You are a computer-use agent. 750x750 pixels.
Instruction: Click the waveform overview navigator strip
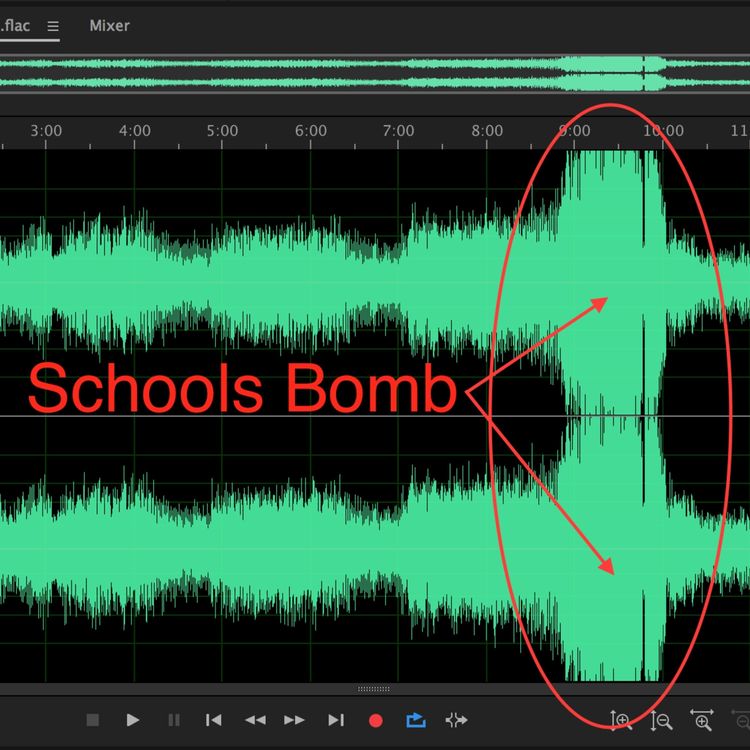point(375,74)
